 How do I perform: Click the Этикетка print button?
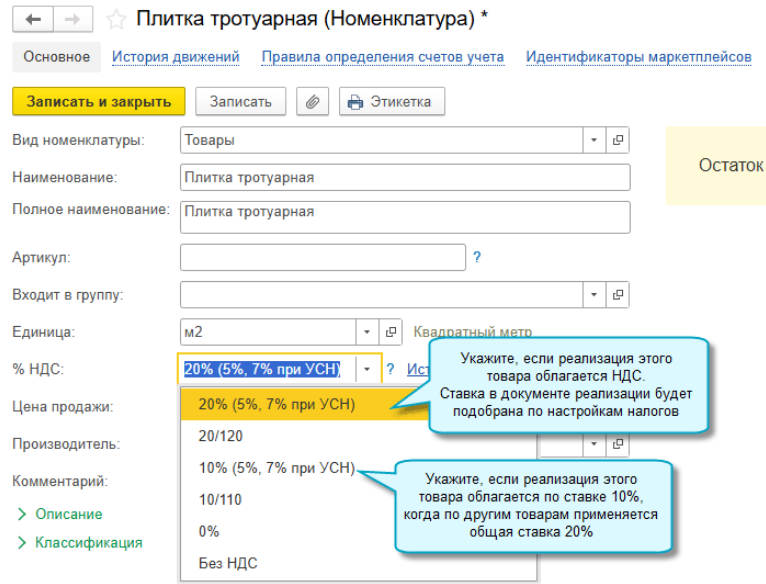pos(391,101)
